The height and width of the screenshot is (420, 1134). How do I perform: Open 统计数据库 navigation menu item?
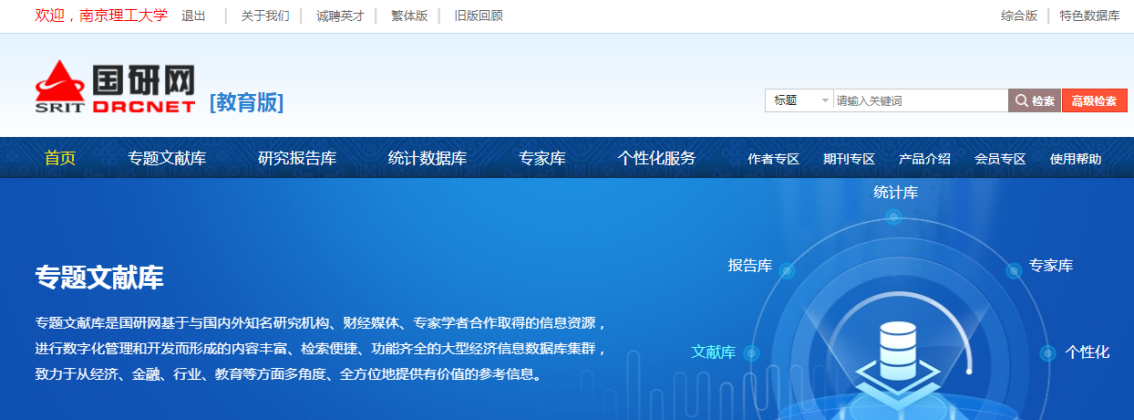427,158
